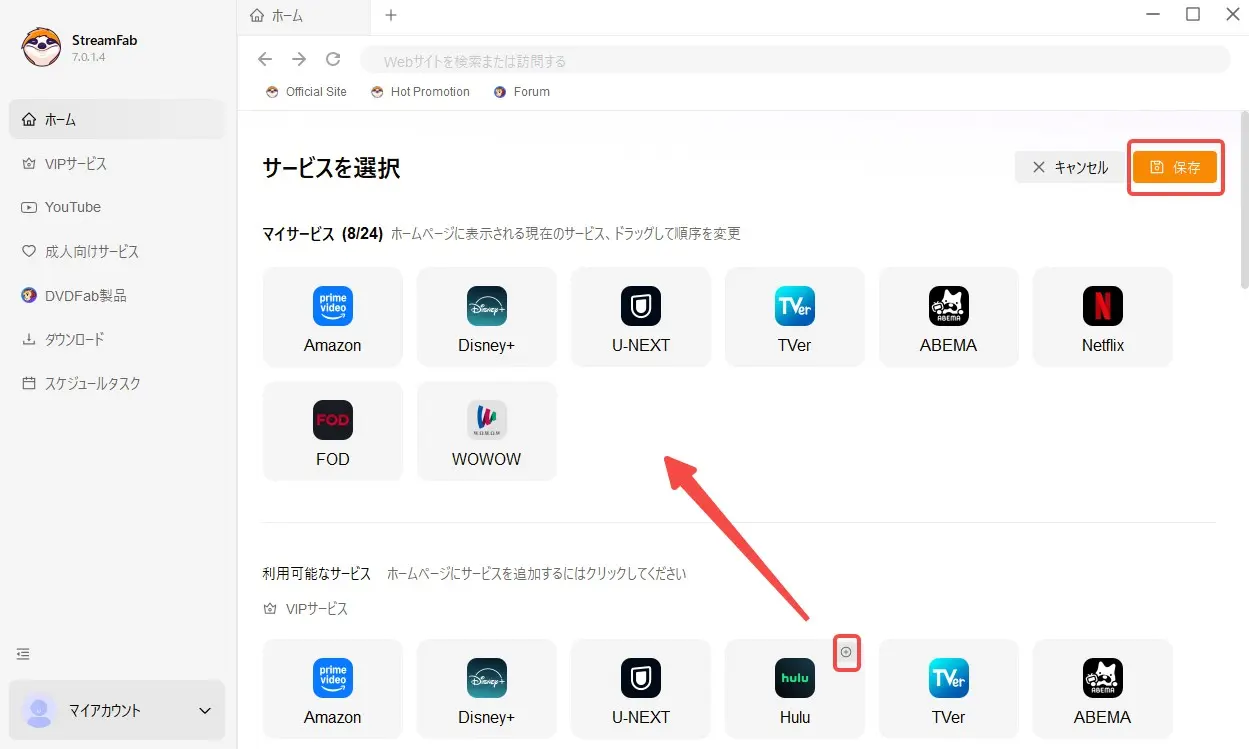The width and height of the screenshot is (1249, 749).
Task: Click the StreamFab sloth logo
Action: 42,46
